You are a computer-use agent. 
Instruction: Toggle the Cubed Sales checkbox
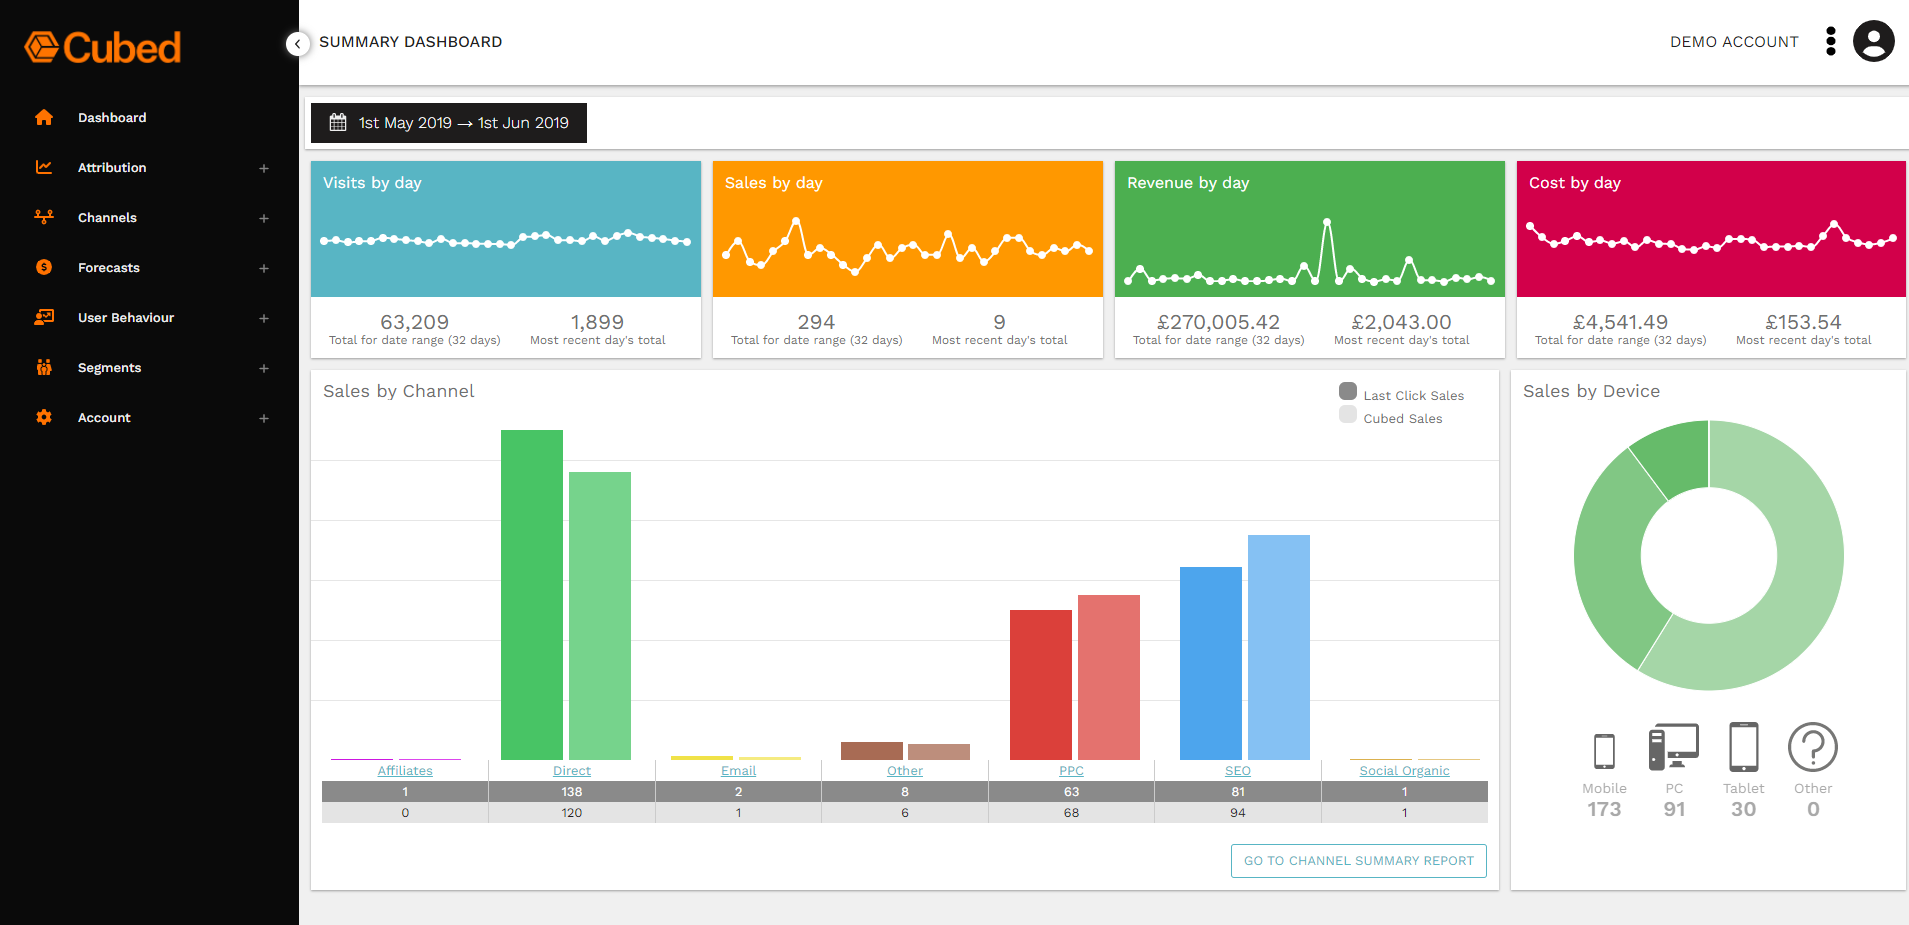click(1348, 414)
